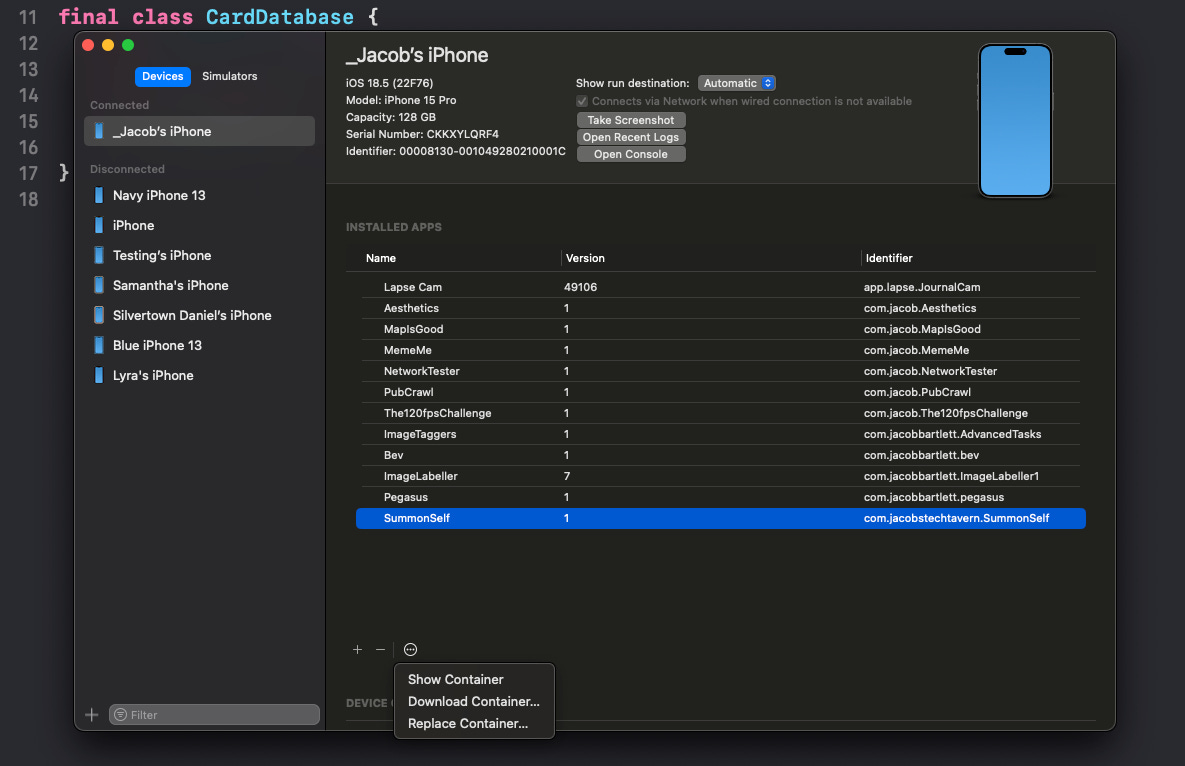Click the Take Screenshot button
The height and width of the screenshot is (766, 1185).
tap(631, 120)
